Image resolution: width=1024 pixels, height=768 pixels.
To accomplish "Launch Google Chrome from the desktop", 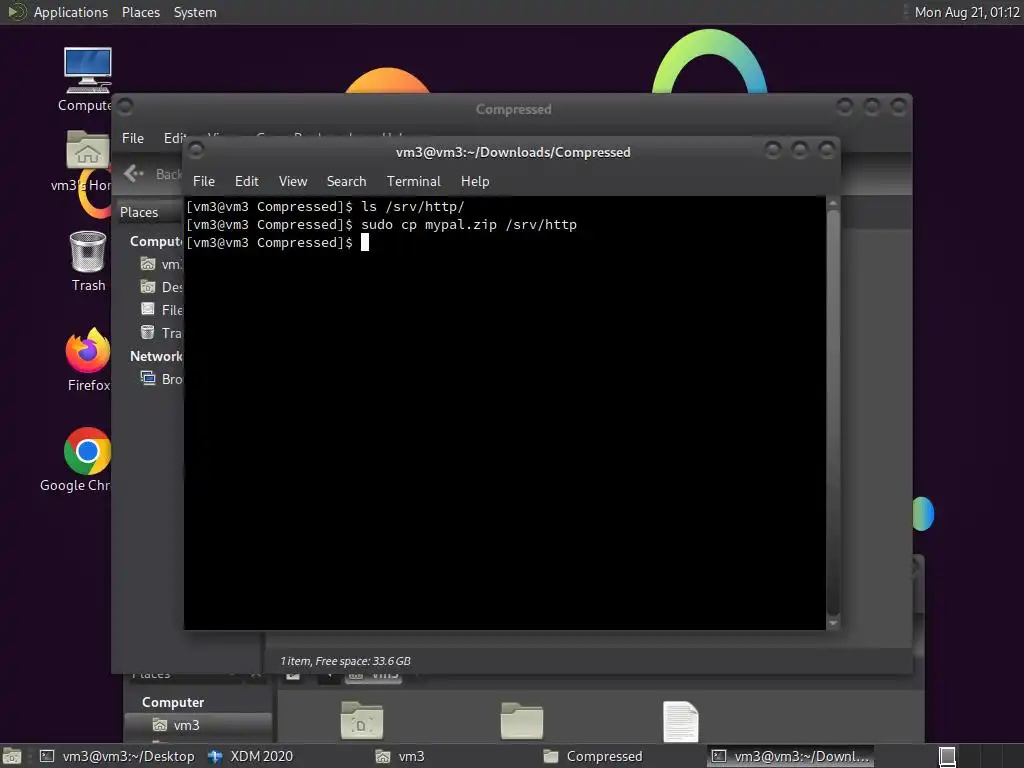I will [87, 459].
